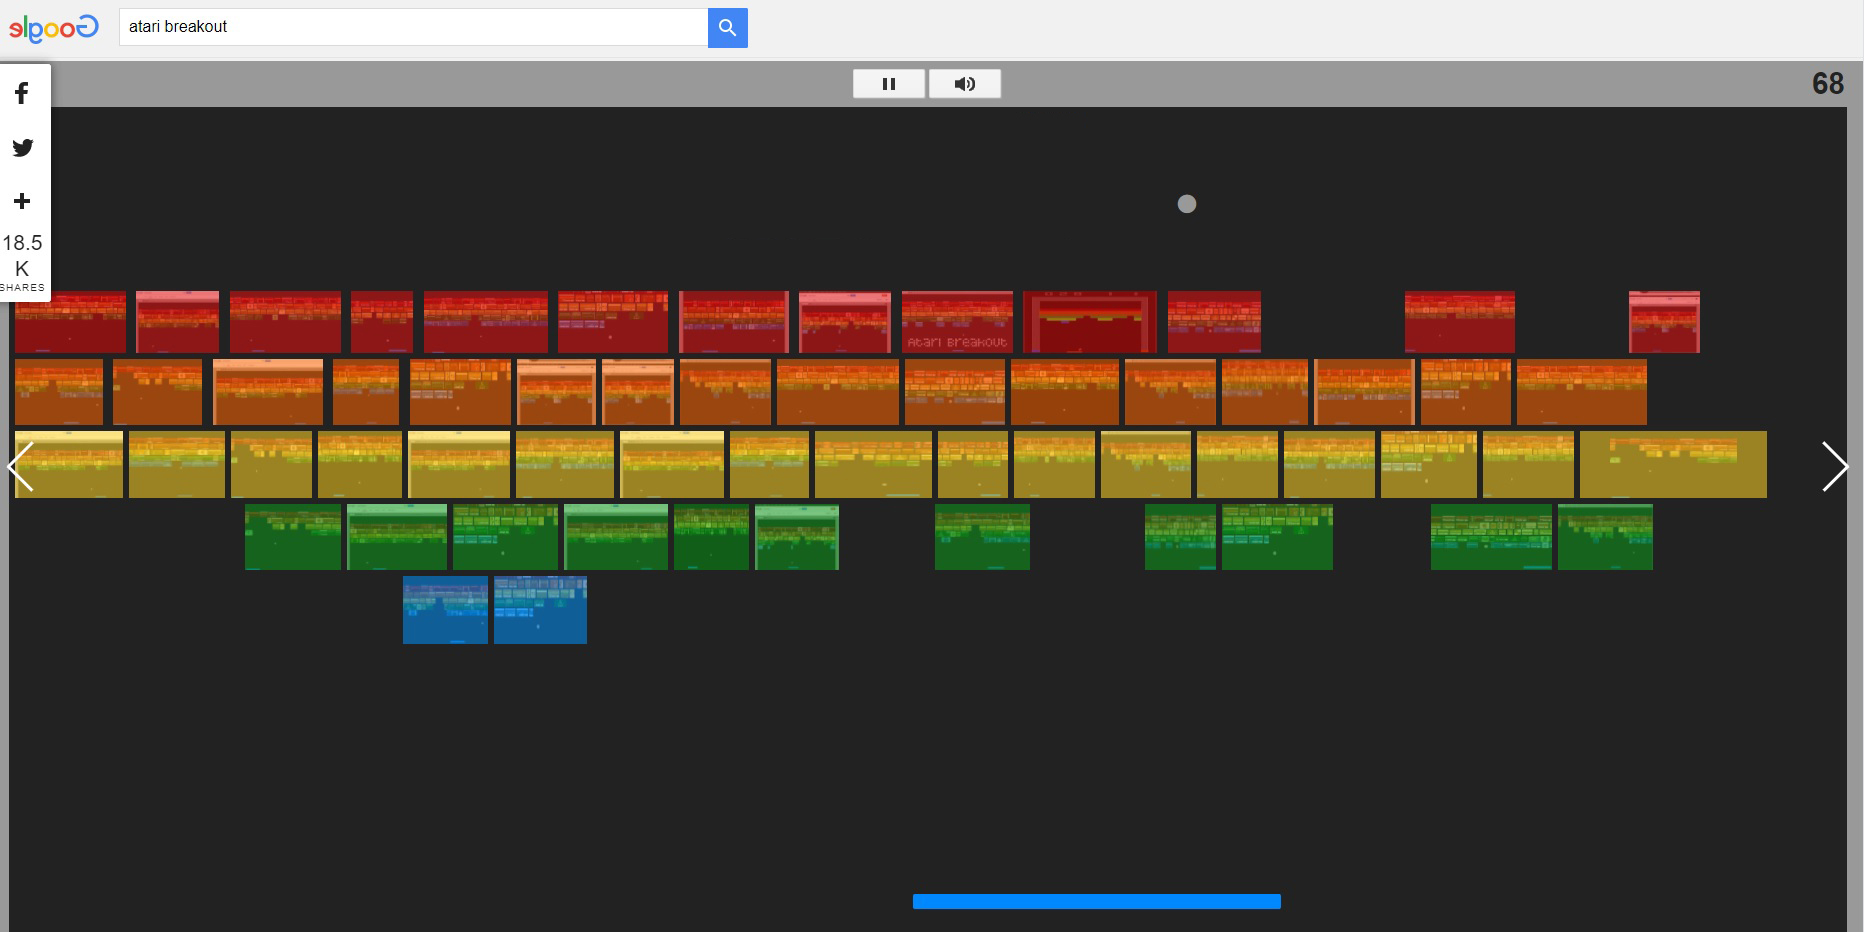The height and width of the screenshot is (932, 1864).
Task: Pause the Breakout game
Action: tap(888, 84)
